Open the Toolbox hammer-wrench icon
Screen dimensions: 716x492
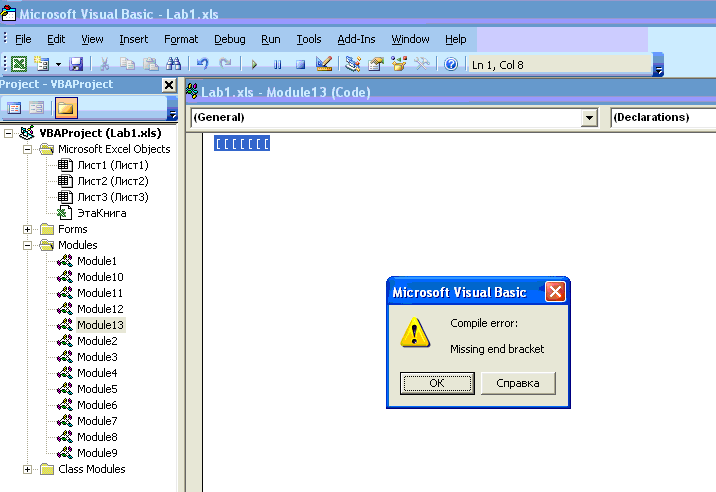coord(421,64)
